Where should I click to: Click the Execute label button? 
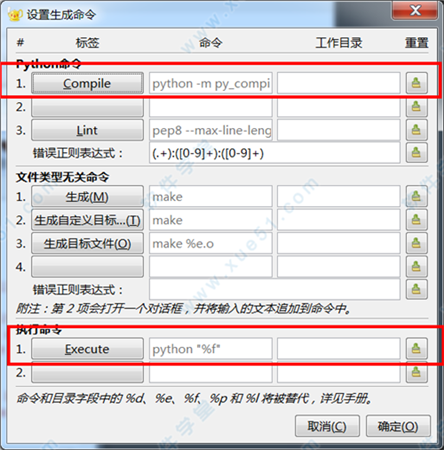[87, 349]
